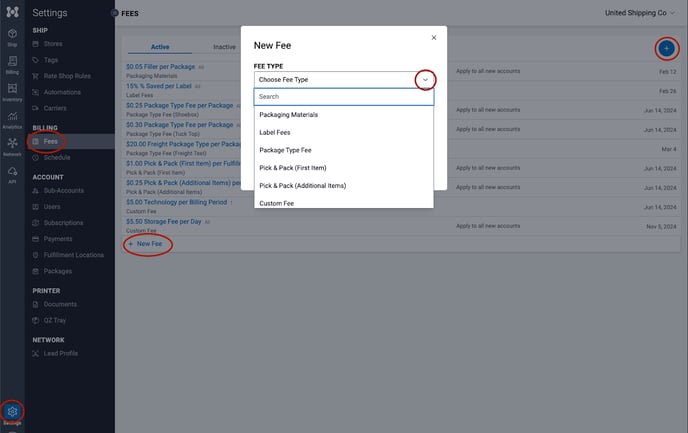The width and height of the screenshot is (688, 433).
Task: Open Network from the left rail
Action: pyautogui.click(x=12, y=147)
